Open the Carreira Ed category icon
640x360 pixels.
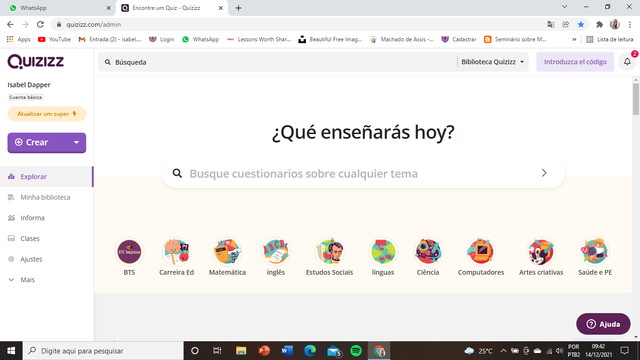[176, 251]
